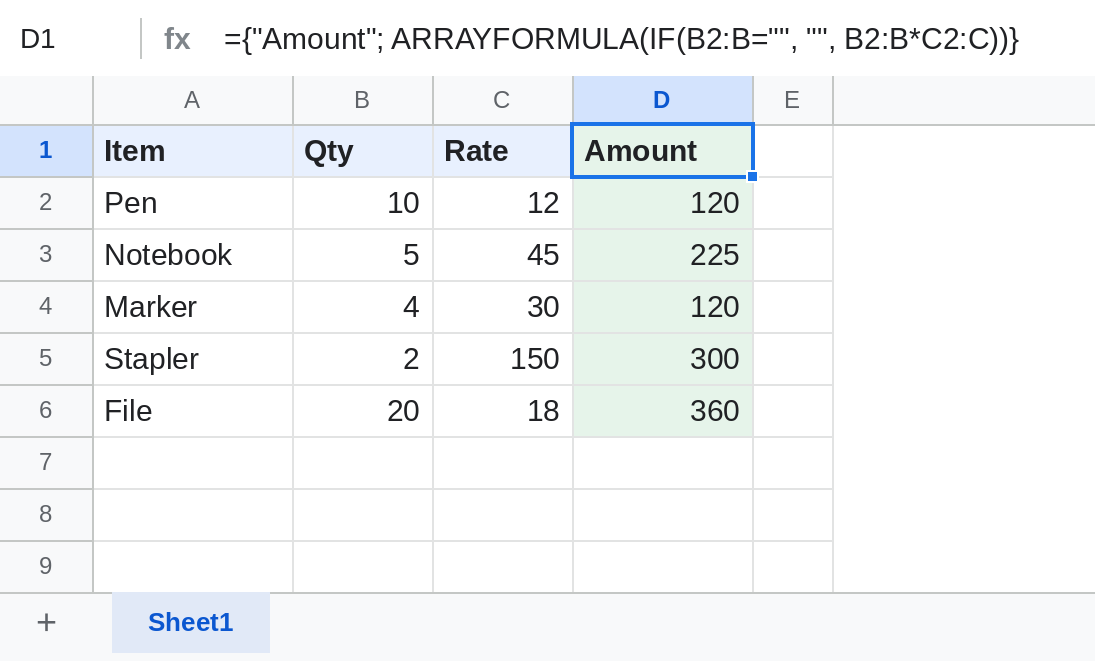Click the add sheet plus icon
Screen dimensions: 1096x662
click(46, 622)
